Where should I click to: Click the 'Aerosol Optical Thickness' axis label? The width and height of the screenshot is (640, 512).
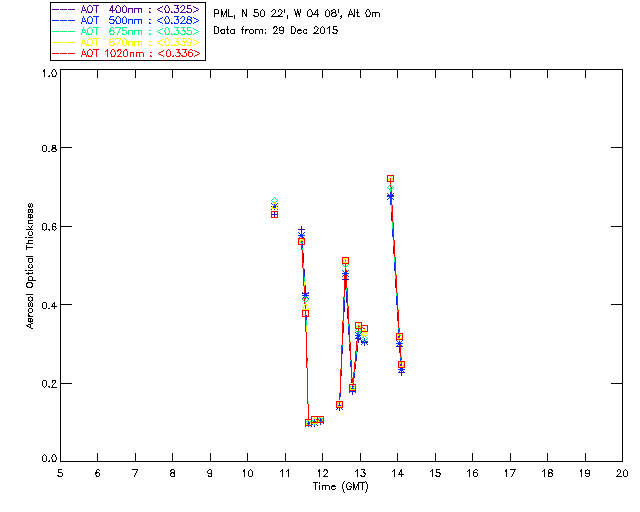click(x=30, y=266)
